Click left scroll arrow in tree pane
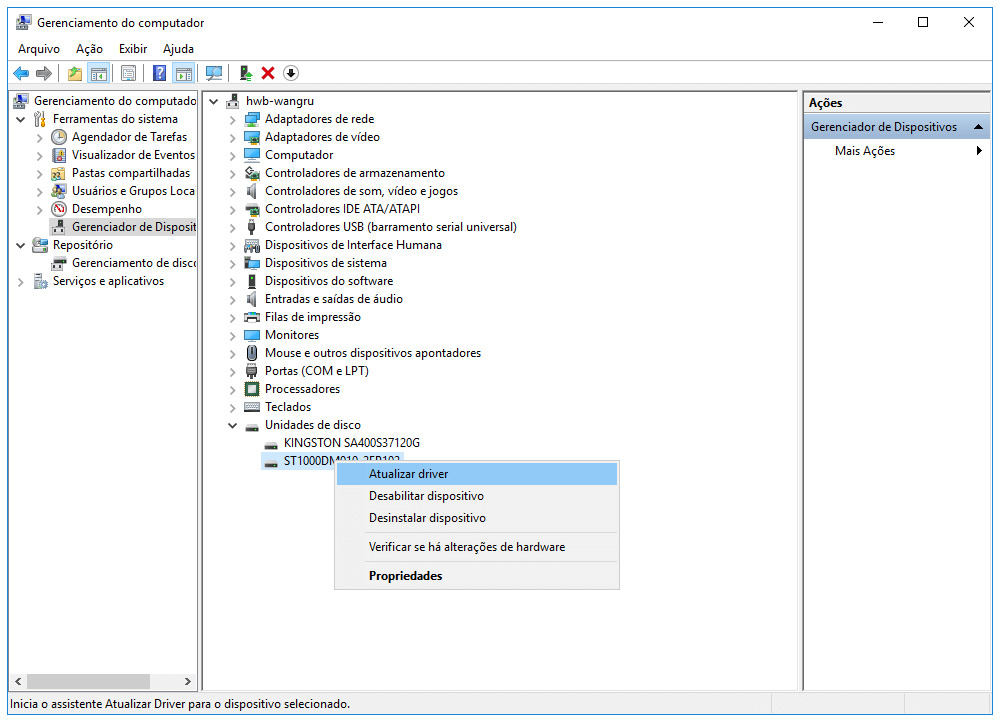Image resolution: width=1000 pixels, height=722 pixels. pyautogui.click(x=18, y=681)
